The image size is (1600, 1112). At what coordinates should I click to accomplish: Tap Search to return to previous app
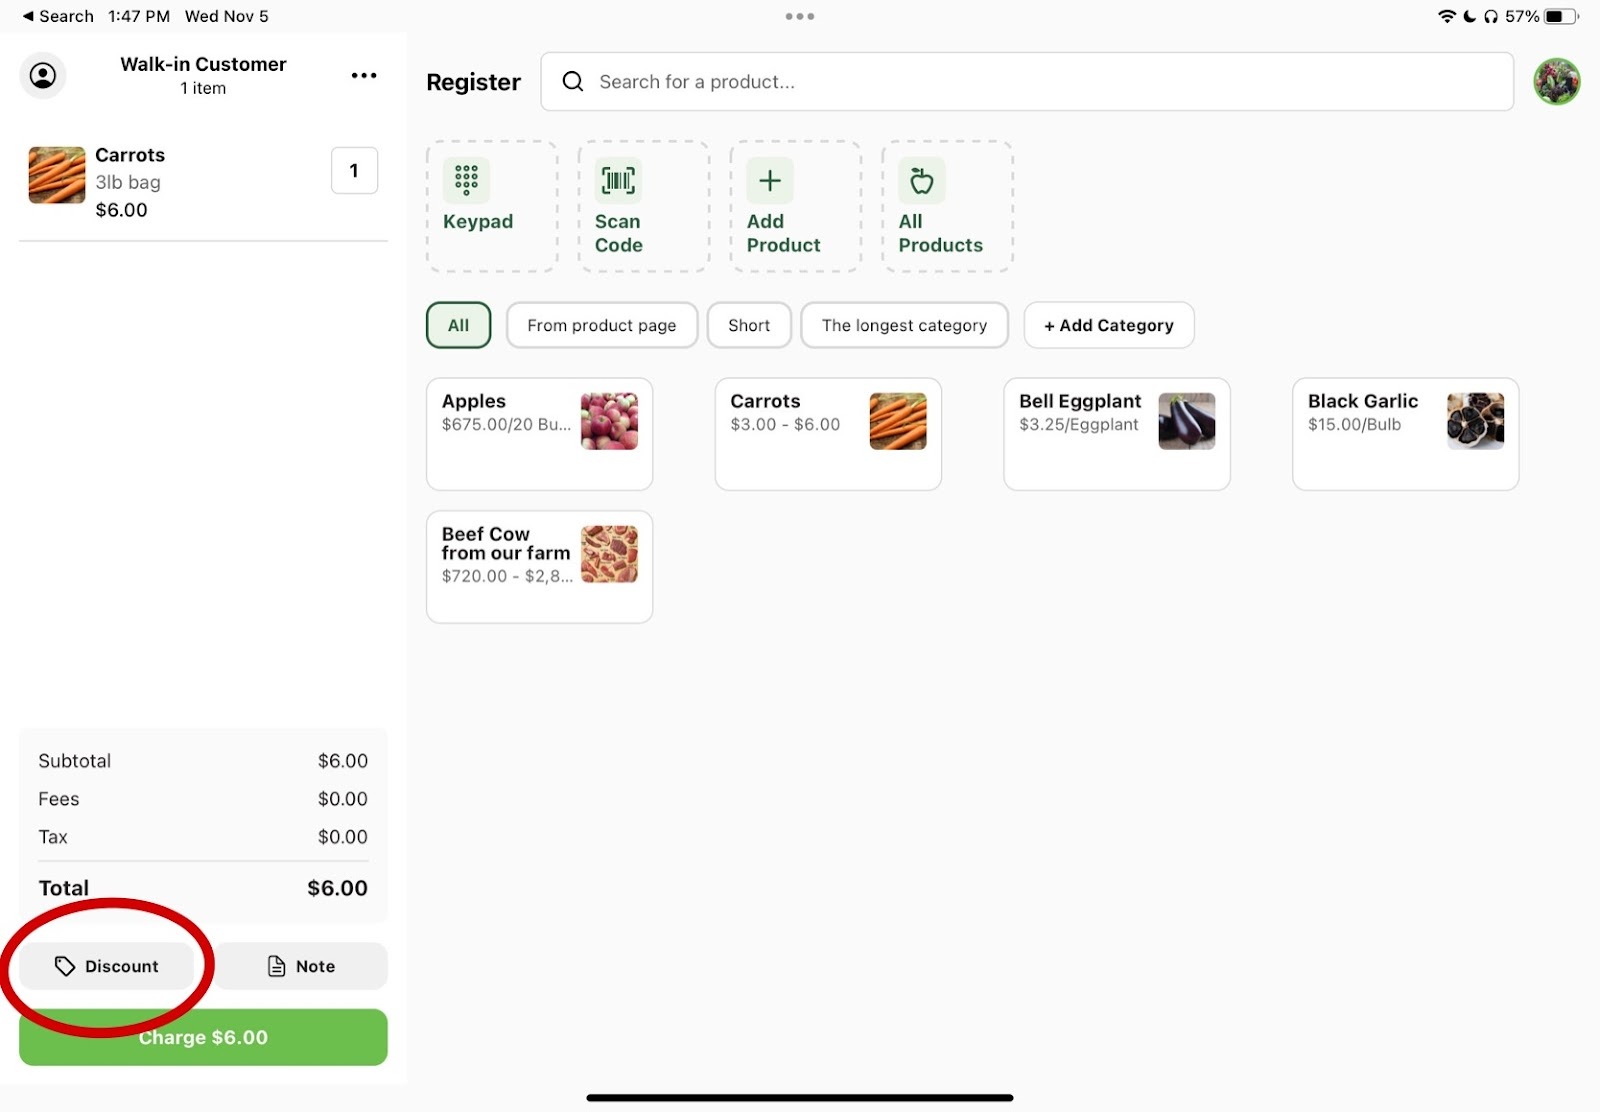pyautogui.click(x=58, y=16)
